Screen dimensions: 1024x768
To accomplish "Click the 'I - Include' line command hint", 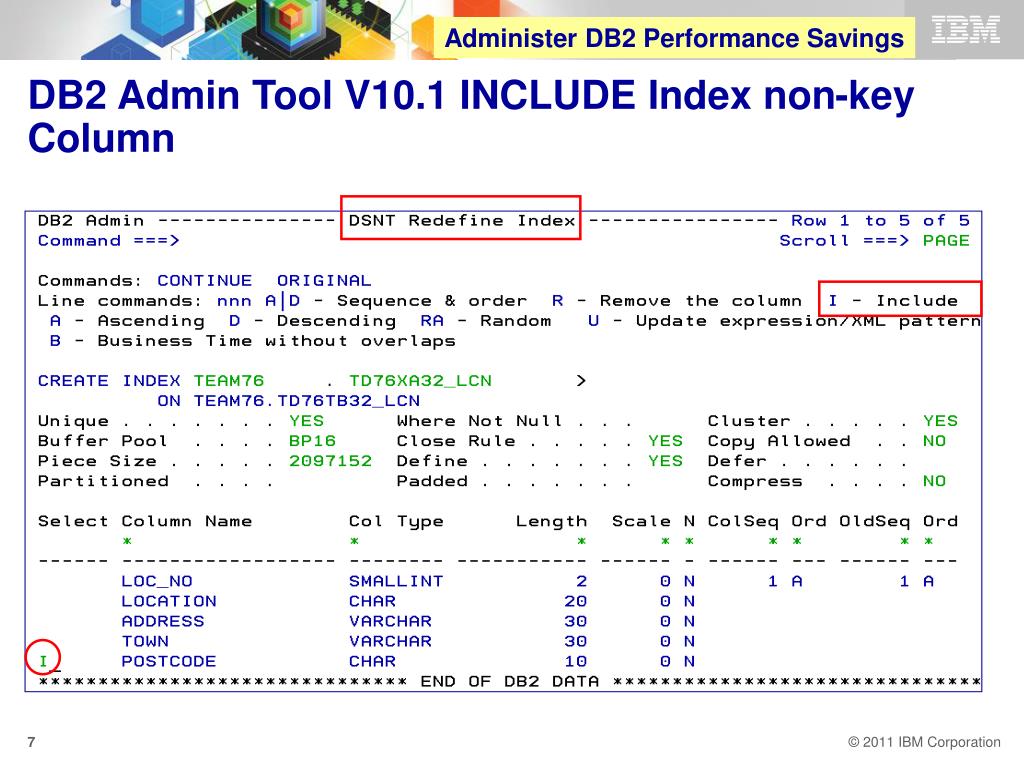I will pos(893,301).
